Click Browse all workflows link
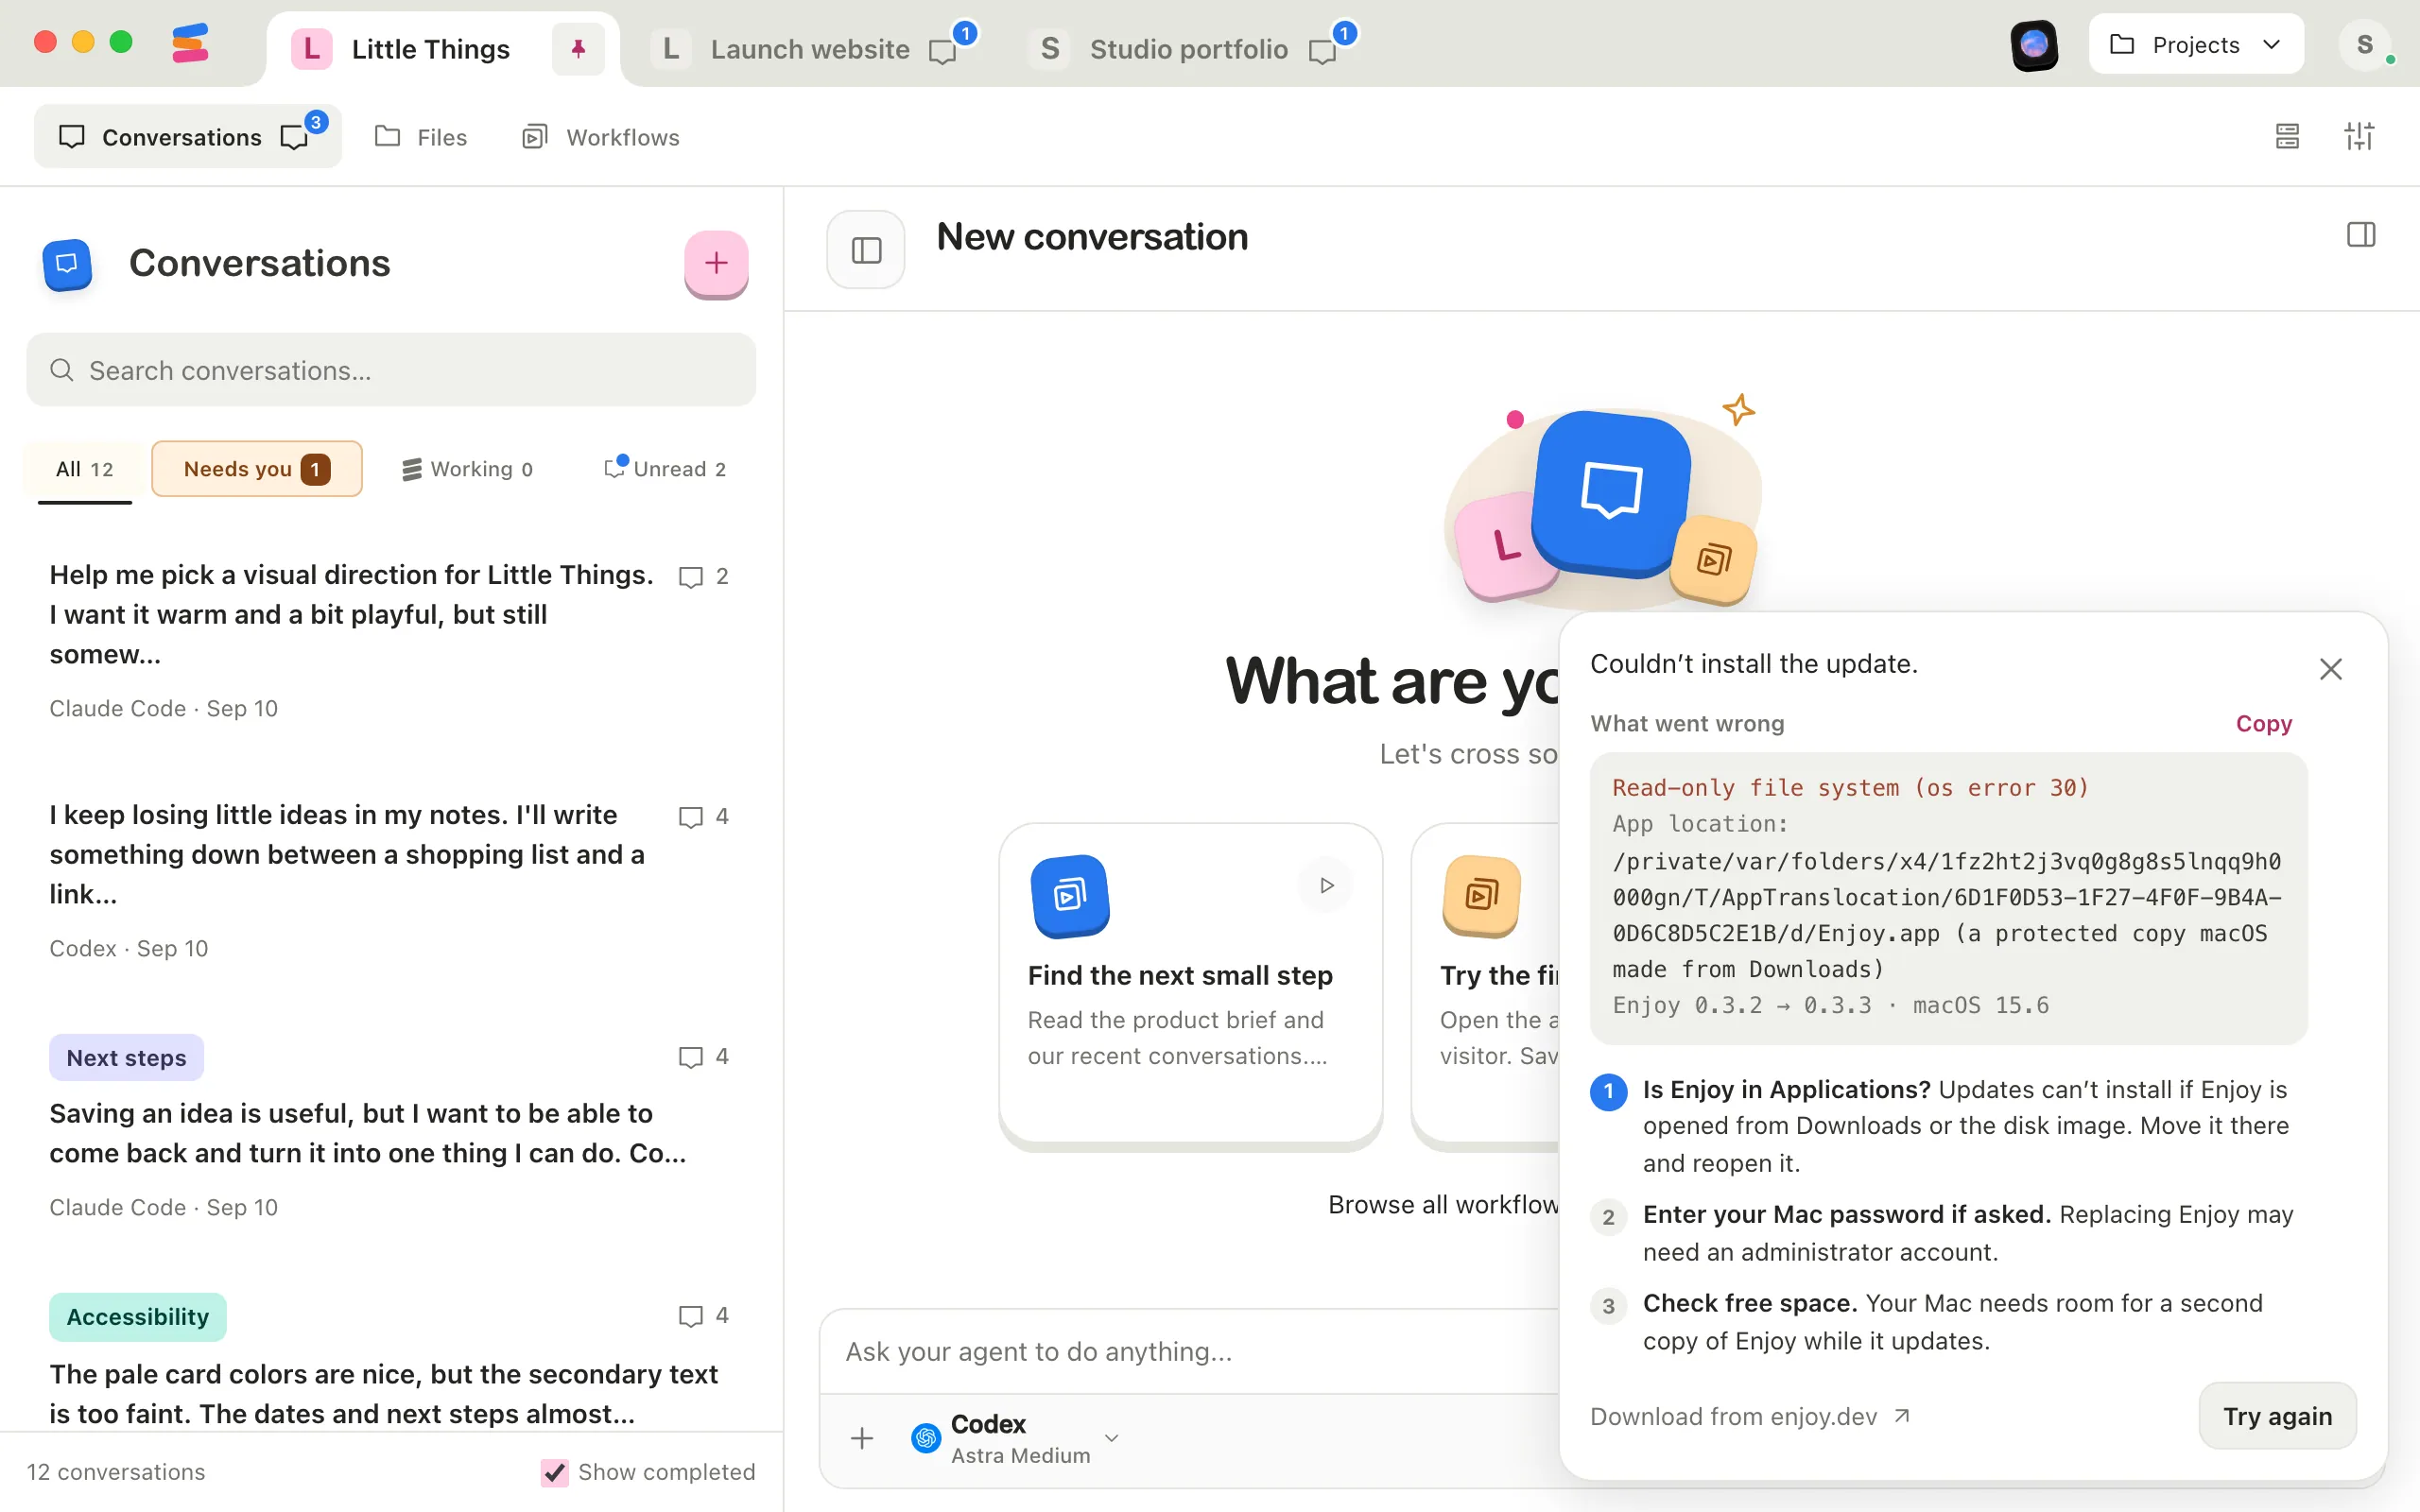The image size is (2420, 1512). pos(1444,1205)
